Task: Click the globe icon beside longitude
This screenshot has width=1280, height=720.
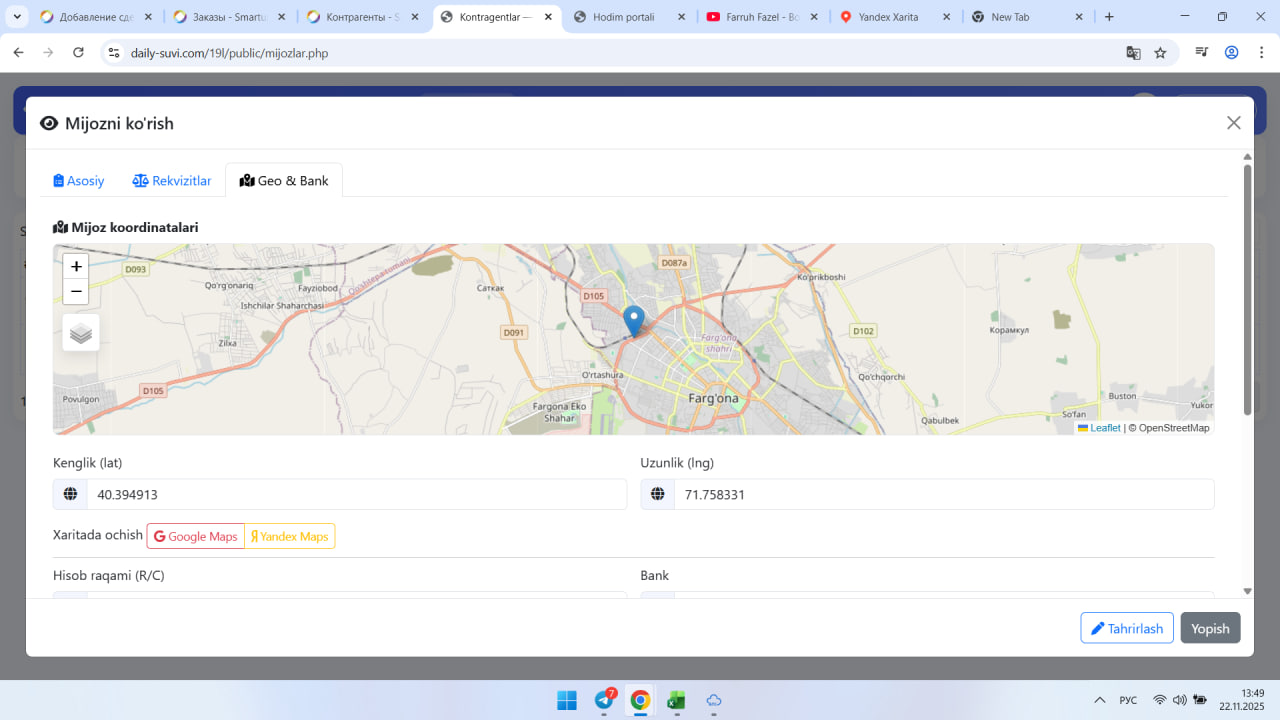Action: tap(658, 494)
